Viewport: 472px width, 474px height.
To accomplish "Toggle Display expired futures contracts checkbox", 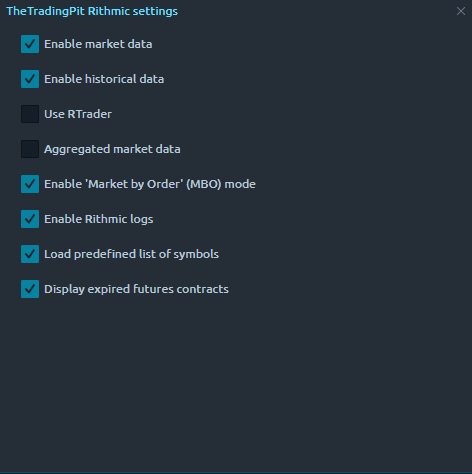I will click(30, 289).
